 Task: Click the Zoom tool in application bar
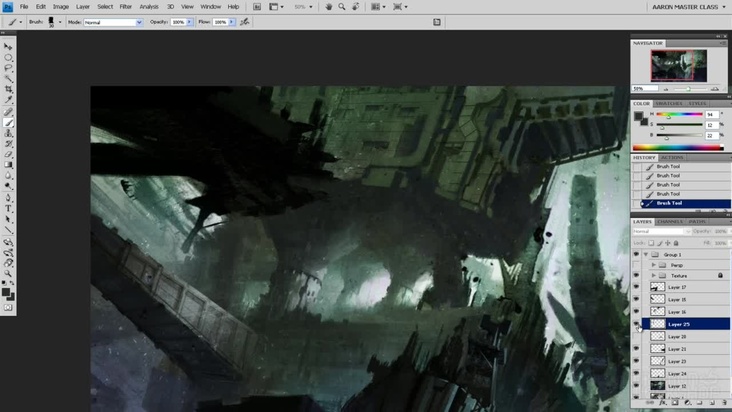[x=343, y=6]
